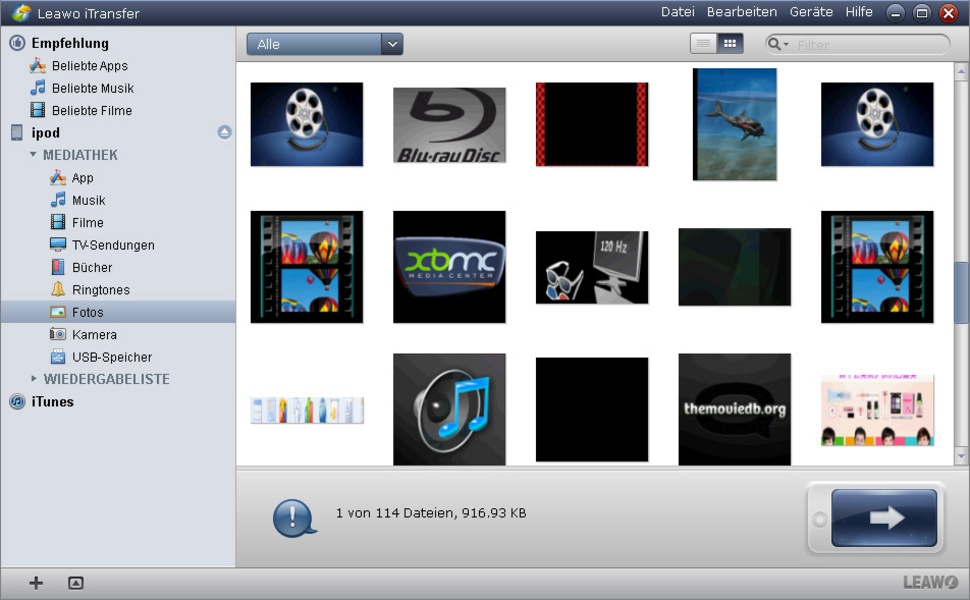970x600 pixels.
Task: Click the search magnifier icon
Action: click(774, 44)
